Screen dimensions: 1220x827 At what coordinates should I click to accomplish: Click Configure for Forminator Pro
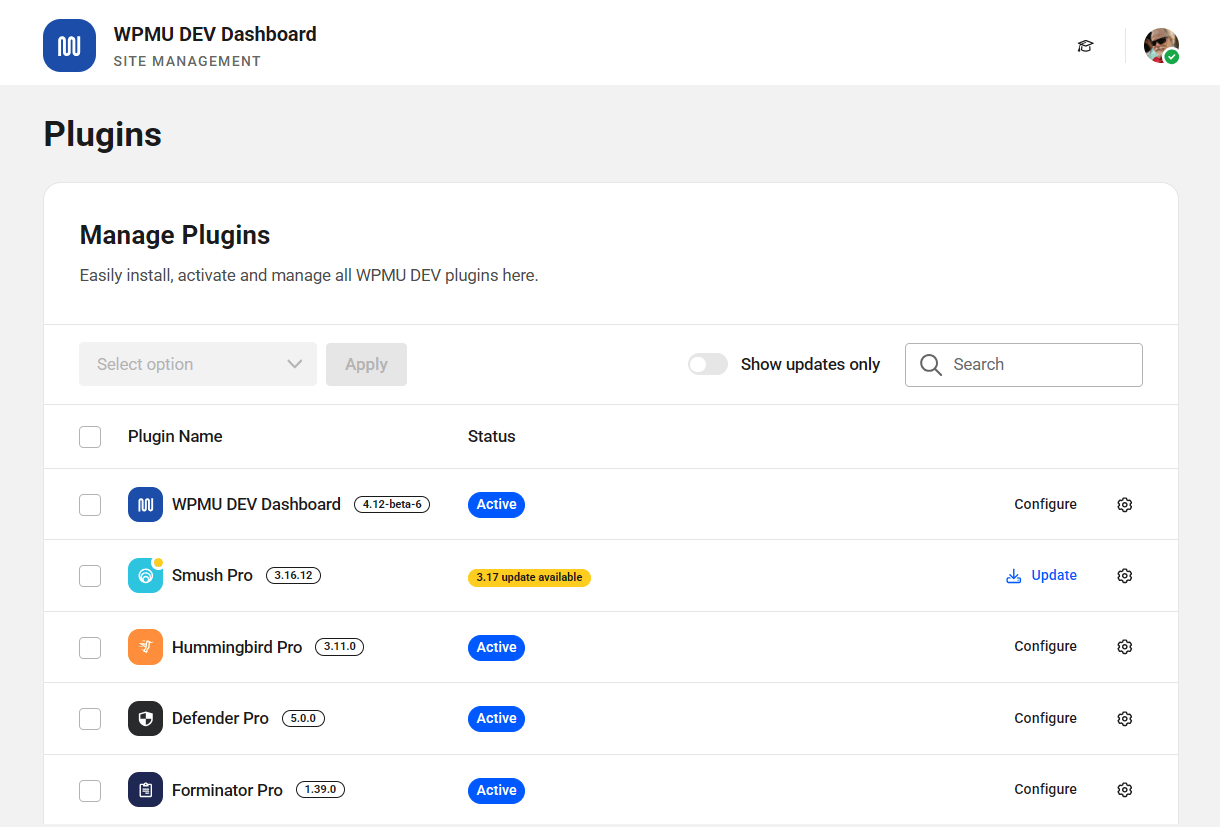pos(1045,789)
